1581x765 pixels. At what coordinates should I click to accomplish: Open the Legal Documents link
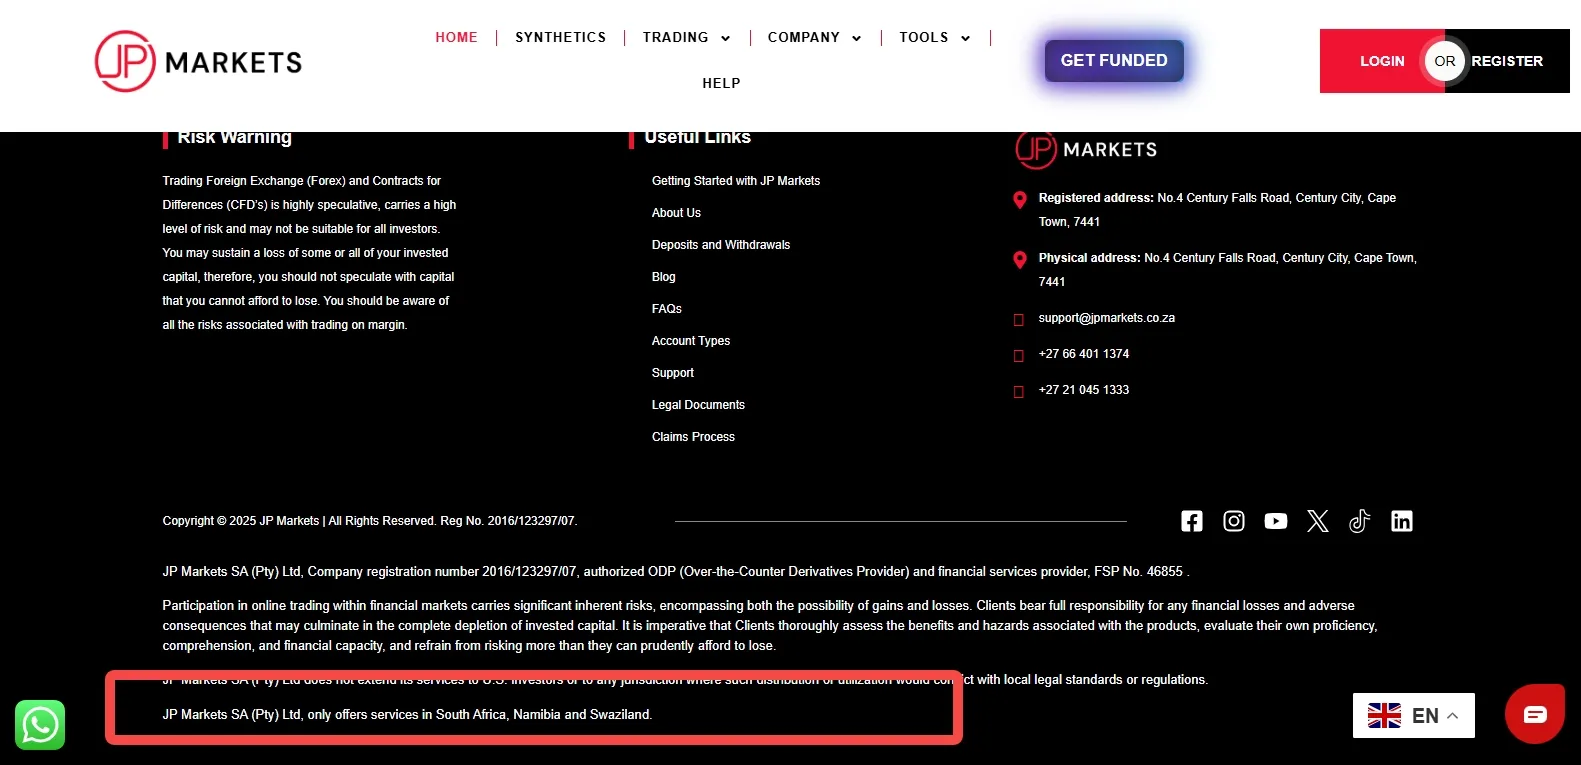(698, 405)
